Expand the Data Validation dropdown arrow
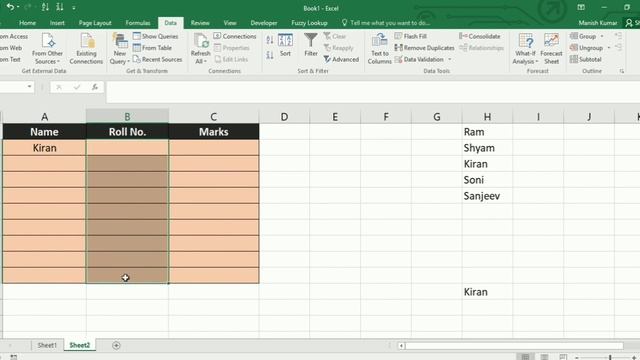Screen dimensions: 640x360 [x=450, y=59]
